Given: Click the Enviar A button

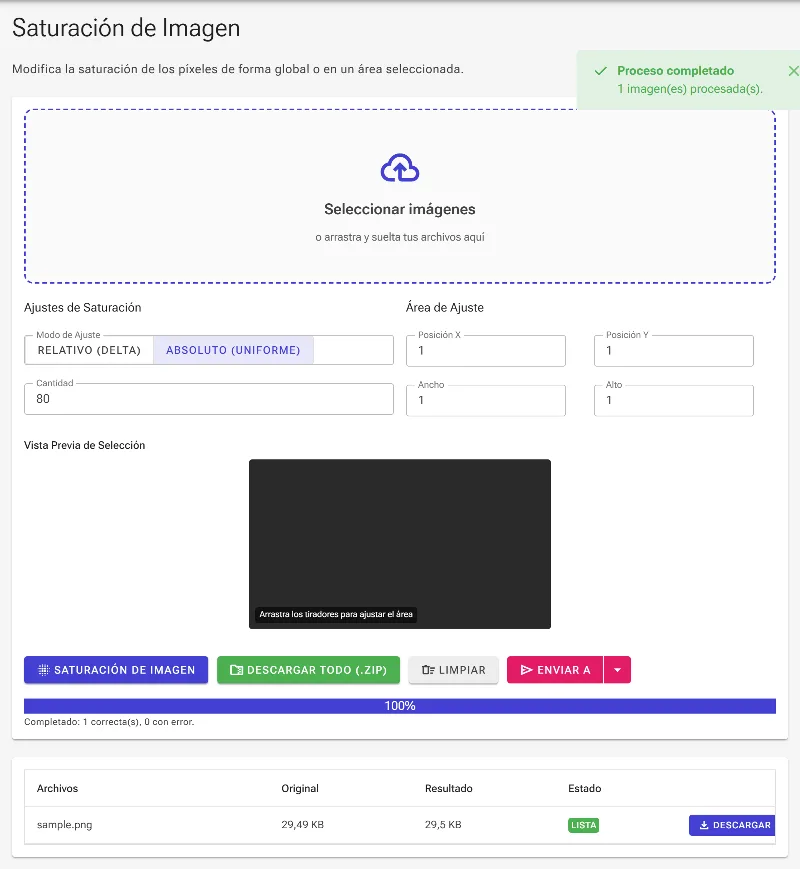Looking at the screenshot, I should tap(555, 669).
